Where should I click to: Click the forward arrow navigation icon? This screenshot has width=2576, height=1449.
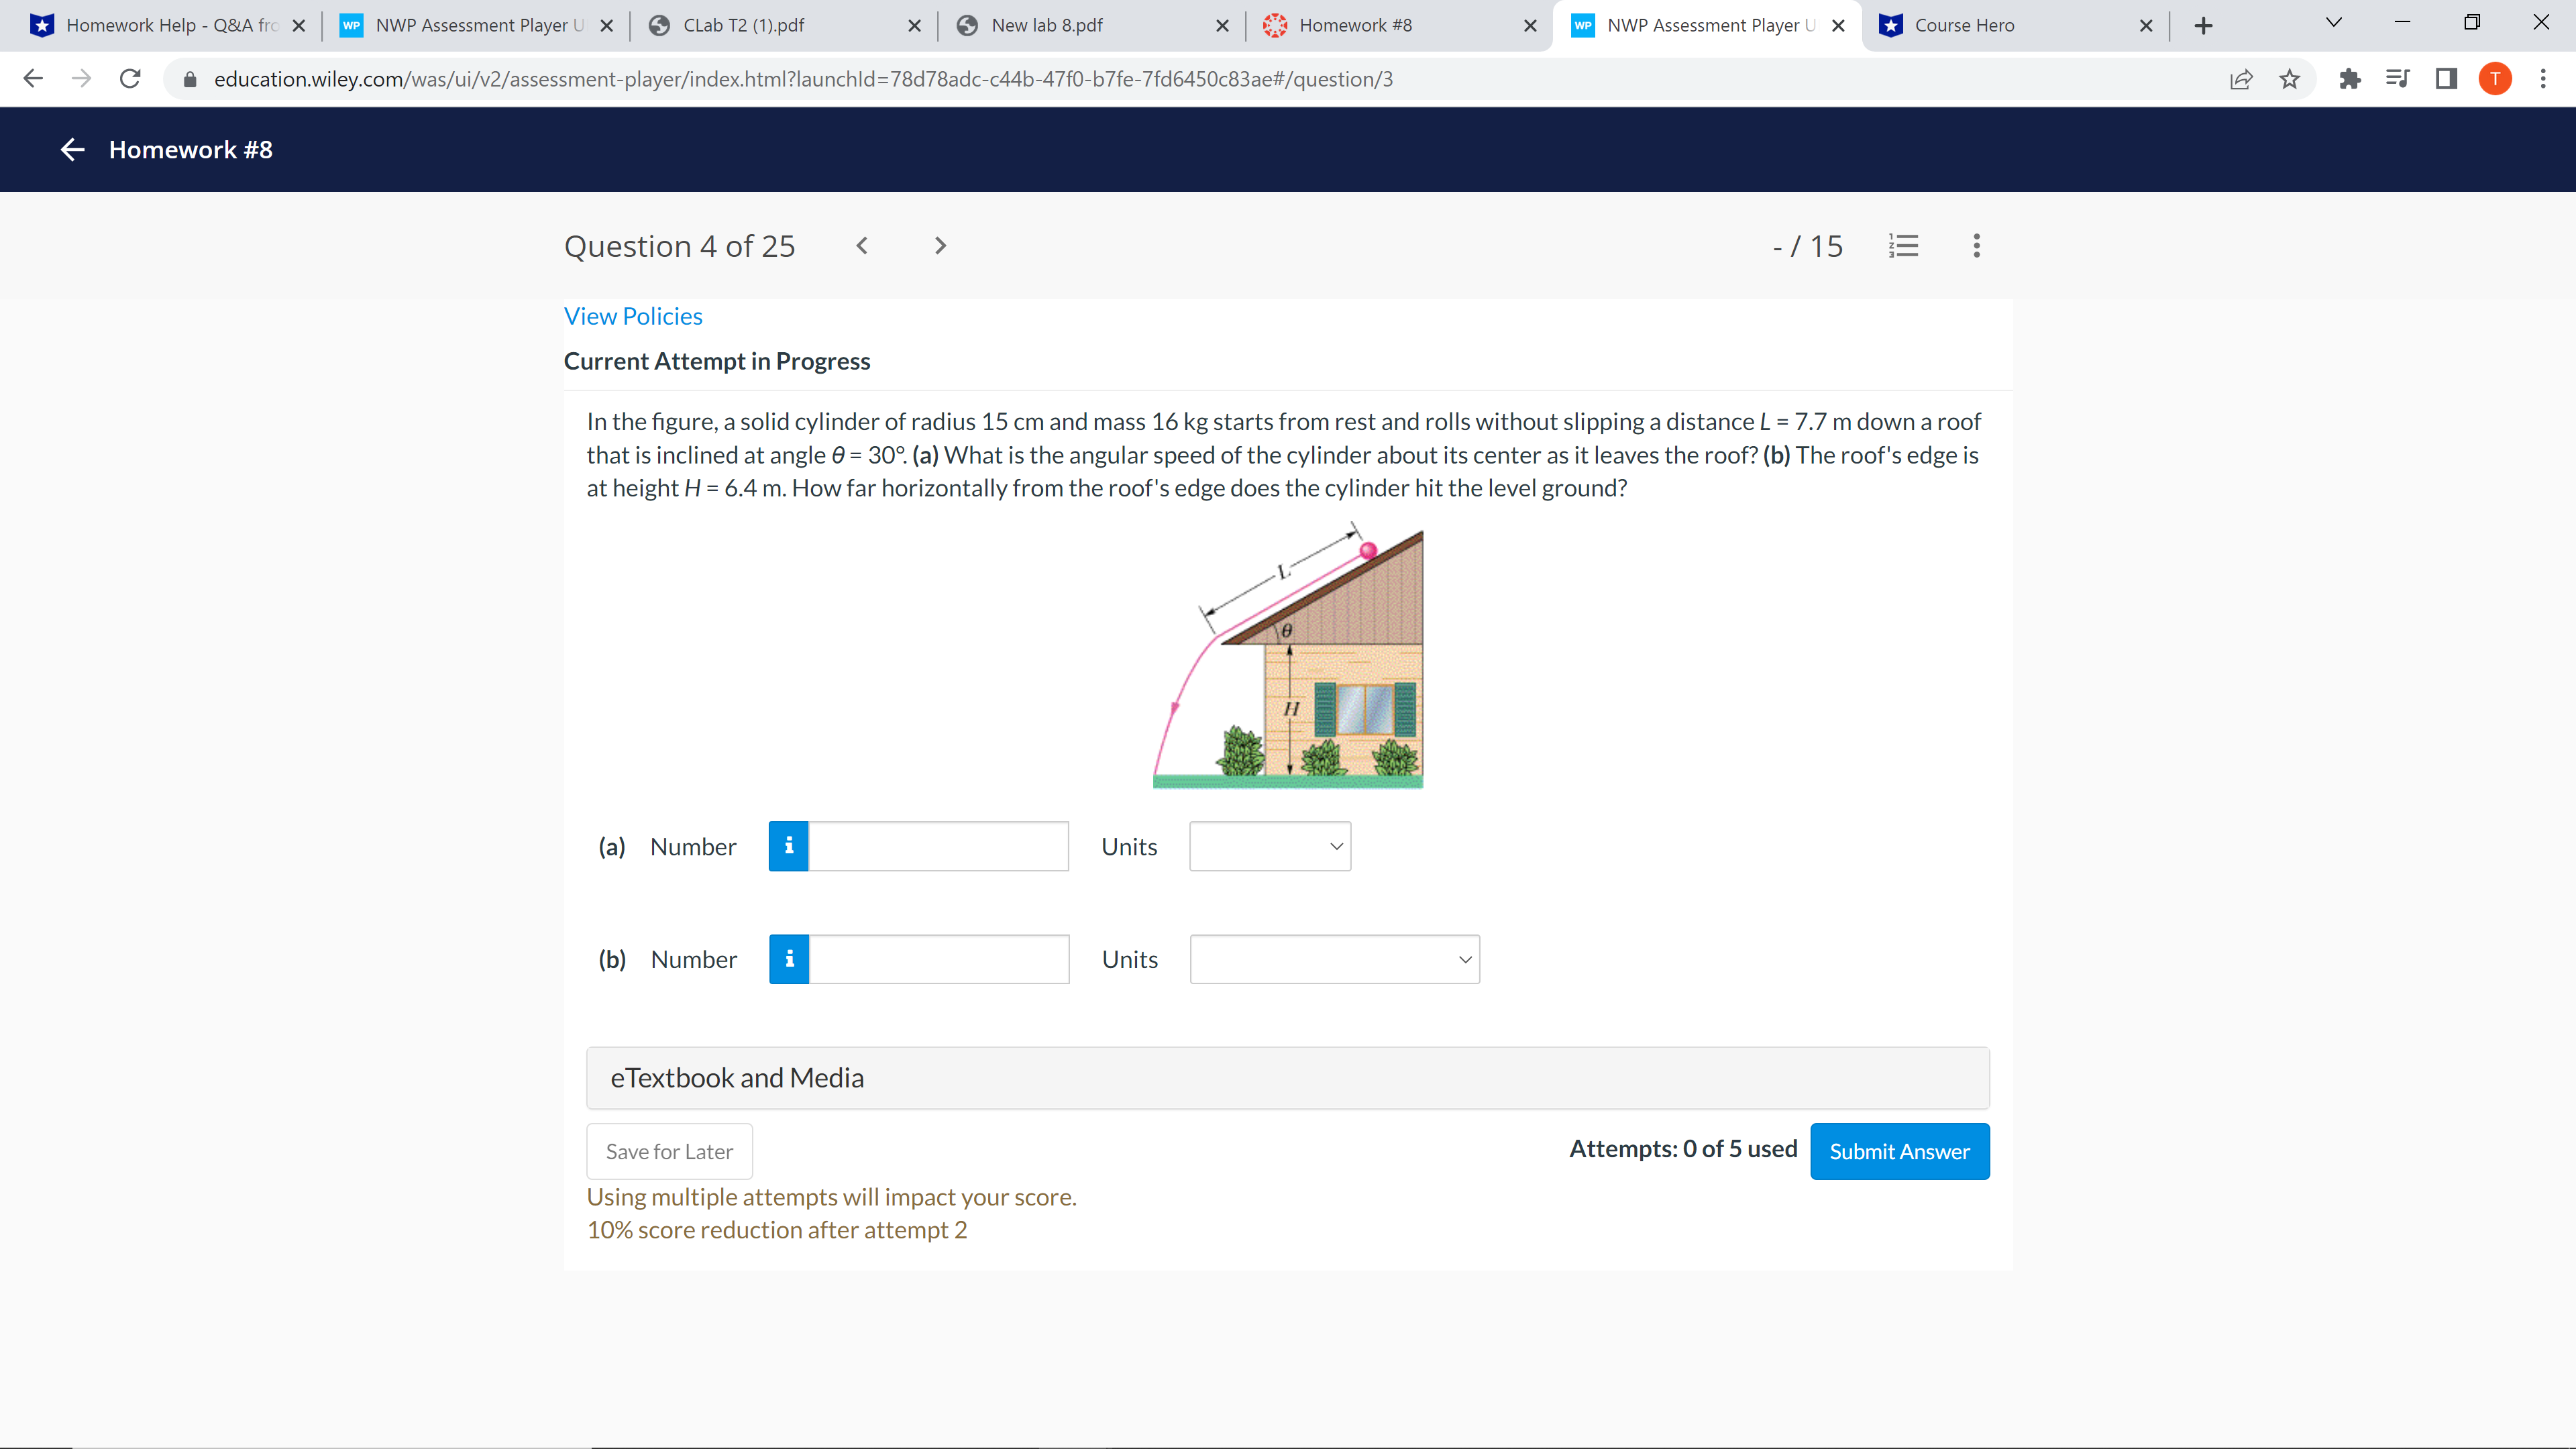tap(938, 244)
